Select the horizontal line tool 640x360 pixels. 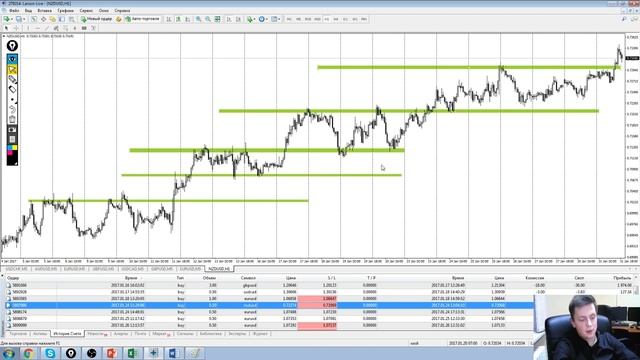[38, 28]
